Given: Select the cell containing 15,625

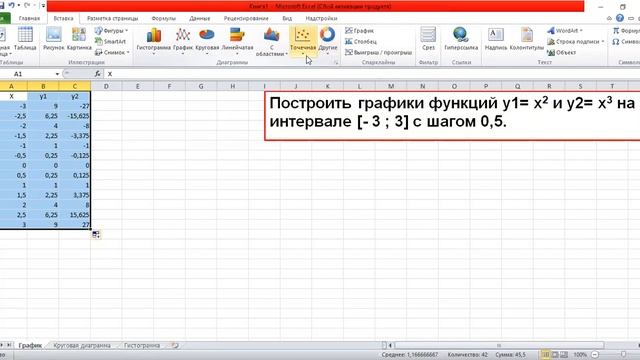Looking at the screenshot, I should (x=74, y=215).
